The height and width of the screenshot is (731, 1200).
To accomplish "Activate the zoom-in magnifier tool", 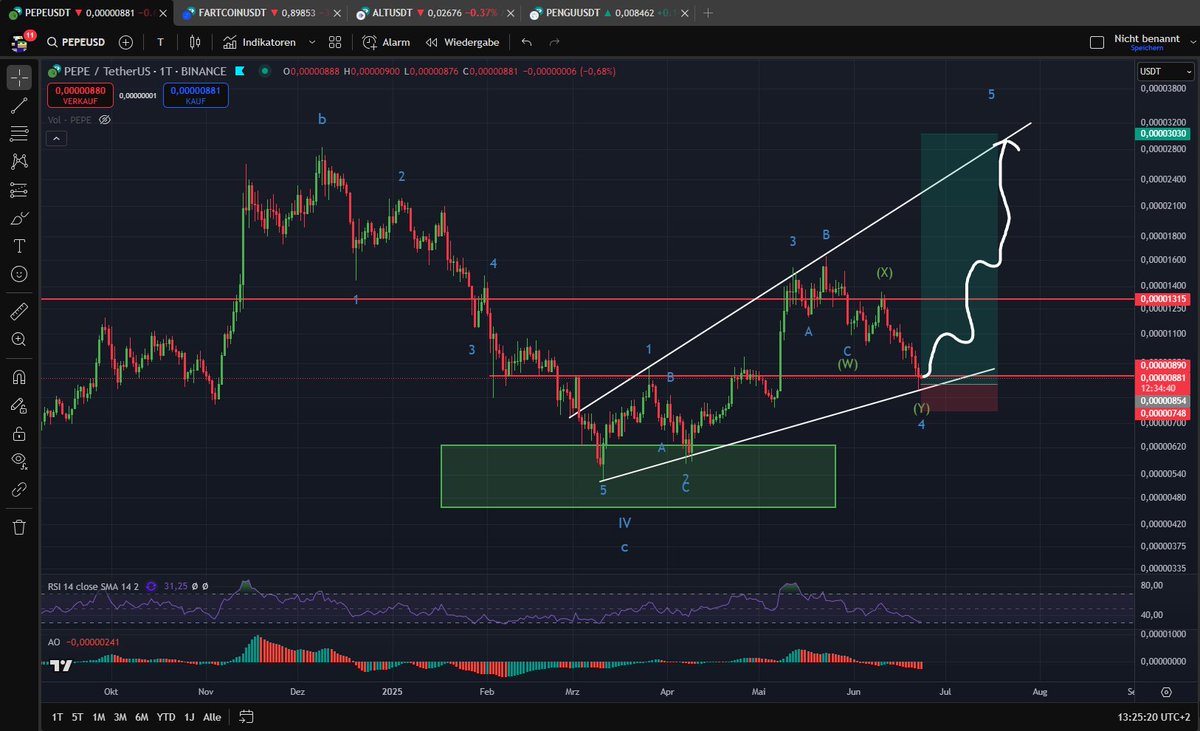I will point(19,340).
